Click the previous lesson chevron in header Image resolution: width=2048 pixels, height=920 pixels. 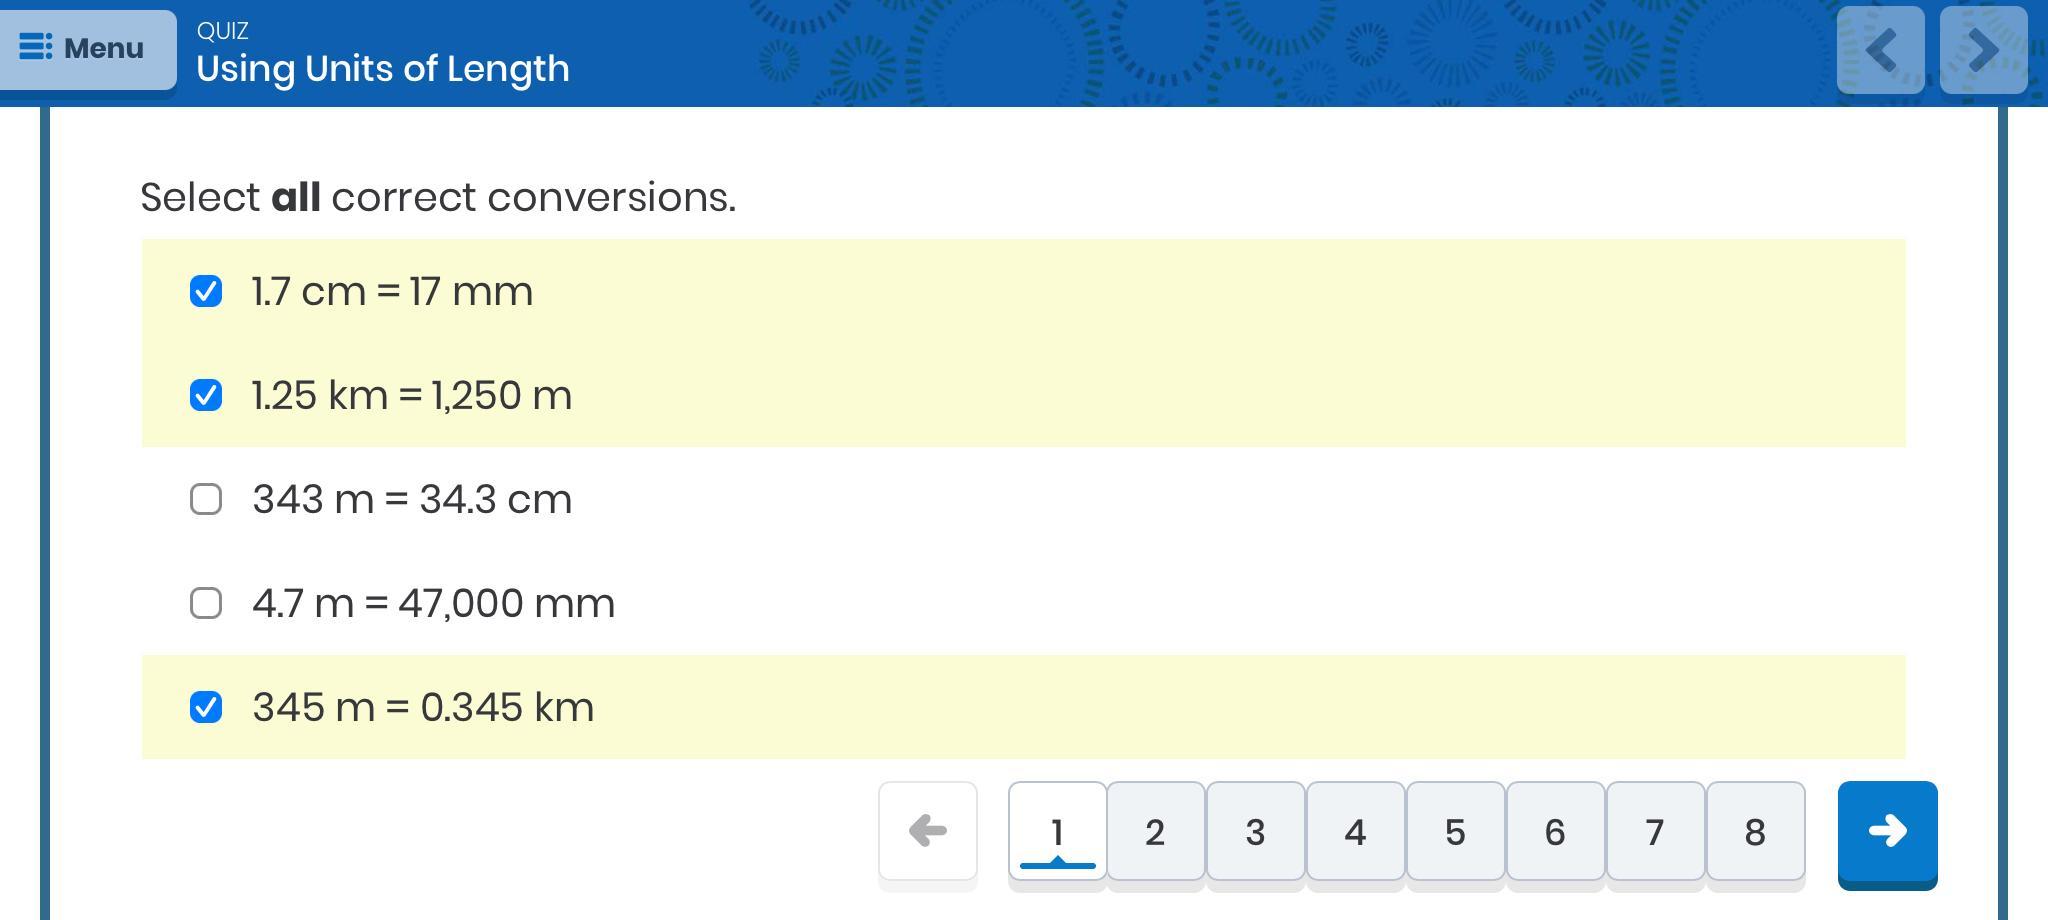[1880, 50]
